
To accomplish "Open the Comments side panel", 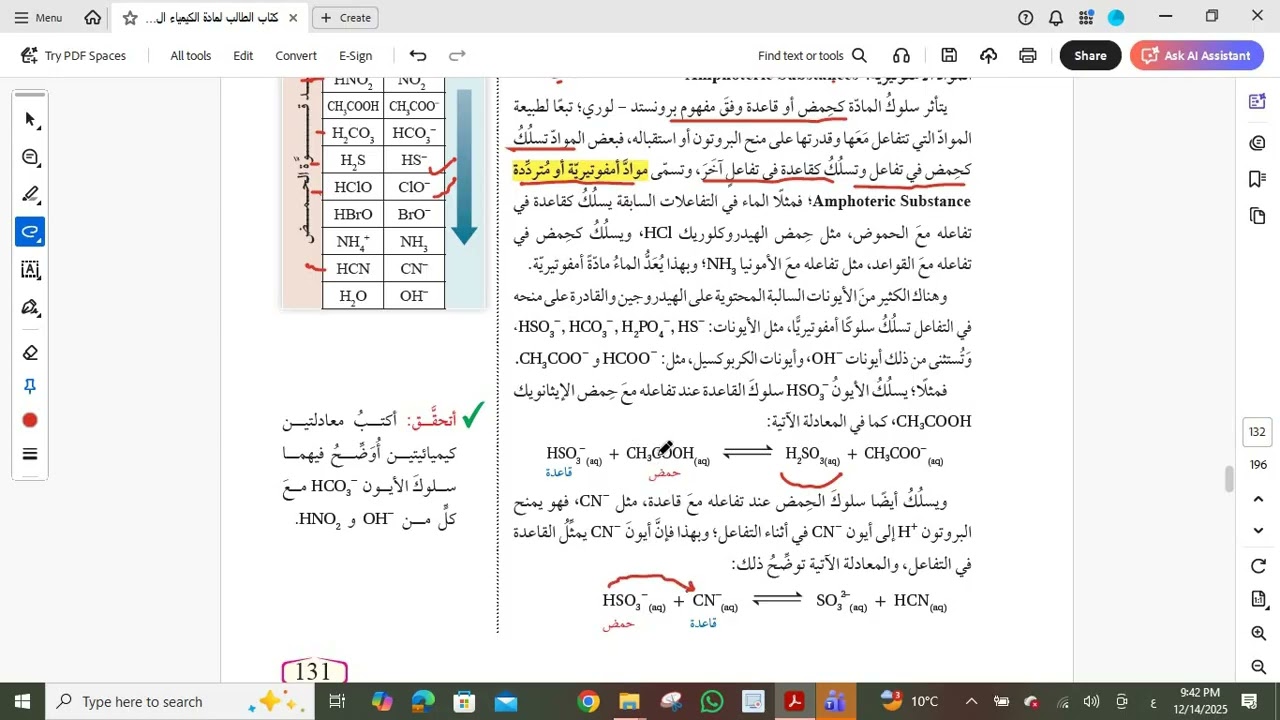I will click(1258, 143).
